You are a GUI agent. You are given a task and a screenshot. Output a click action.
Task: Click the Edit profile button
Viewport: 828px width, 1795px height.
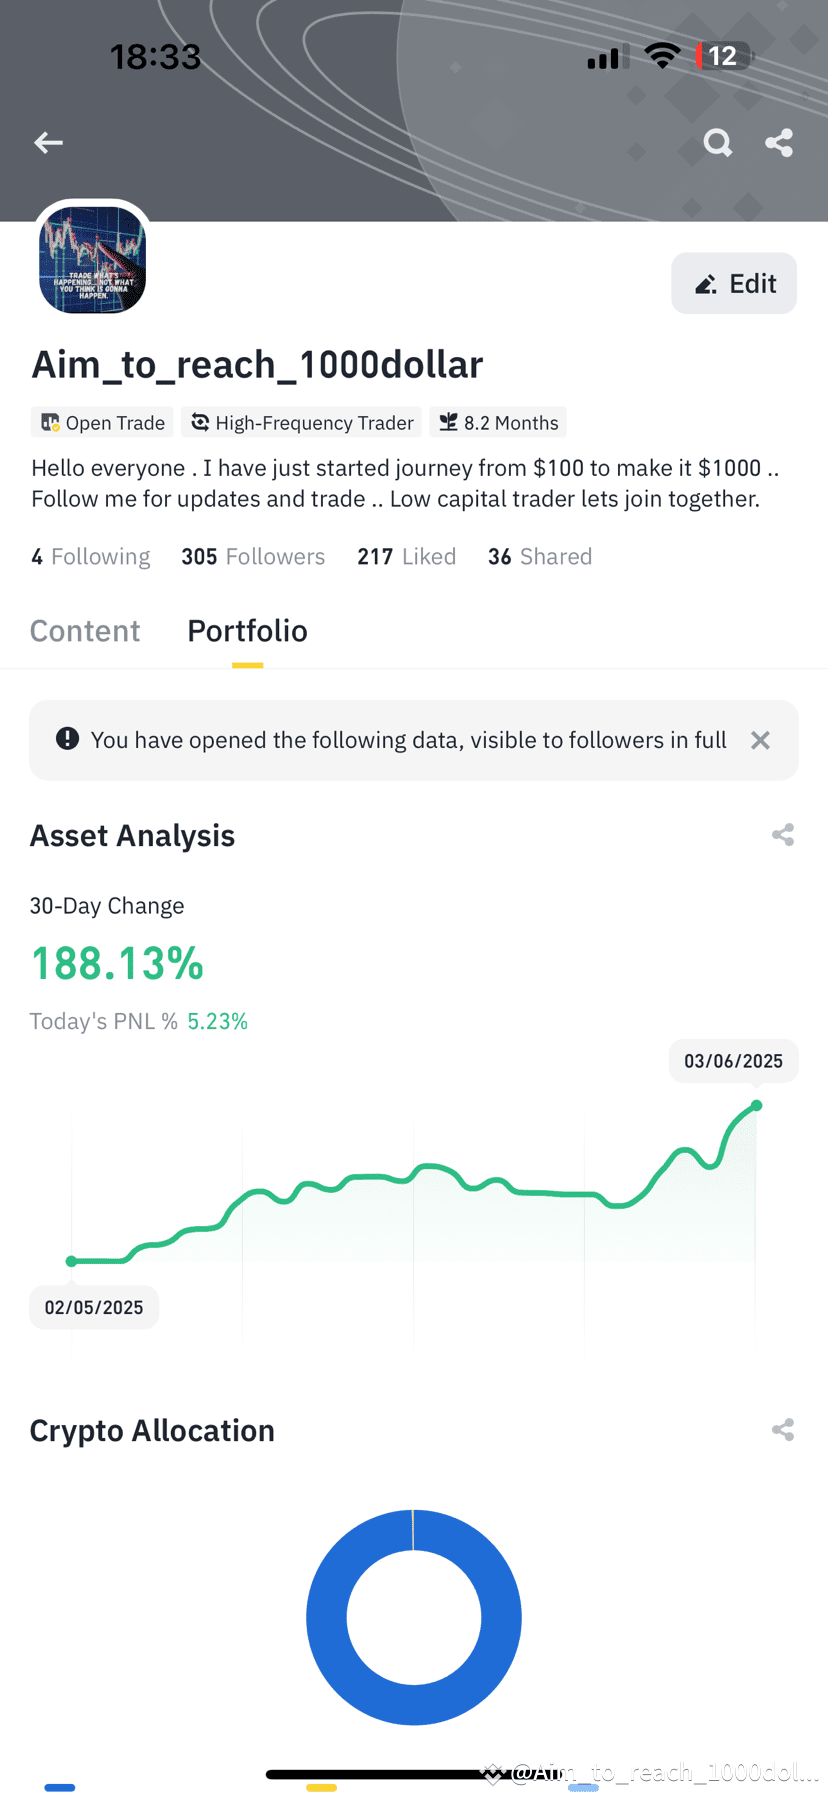[x=734, y=284]
